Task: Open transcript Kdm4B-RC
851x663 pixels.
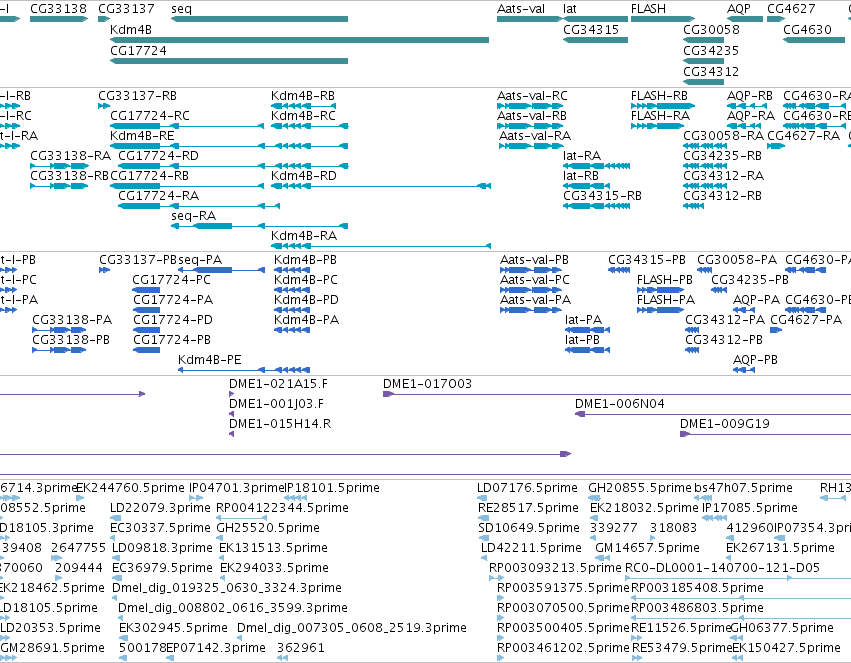Action: [x=303, y=116]
